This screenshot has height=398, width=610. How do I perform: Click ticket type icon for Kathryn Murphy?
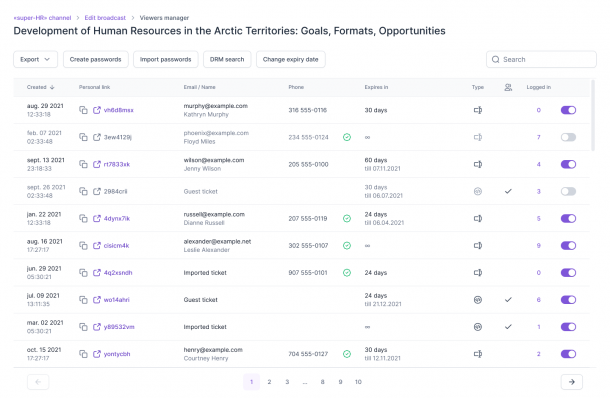[478, 110]
